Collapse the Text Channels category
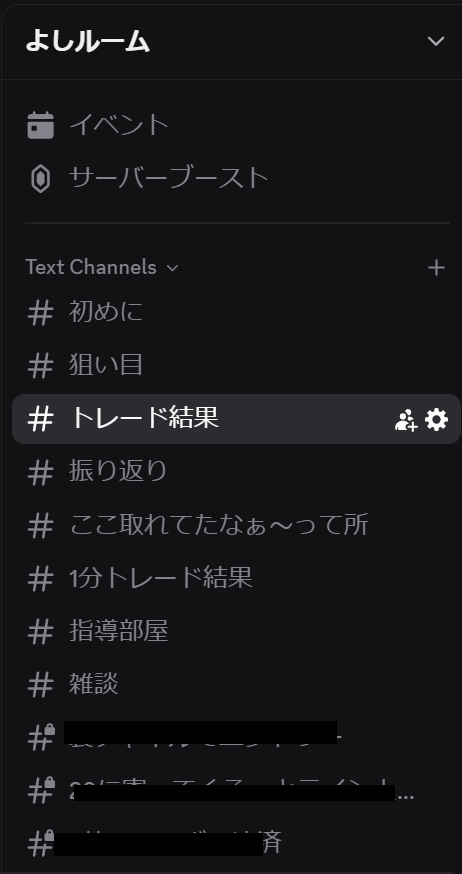 [101, 268]
